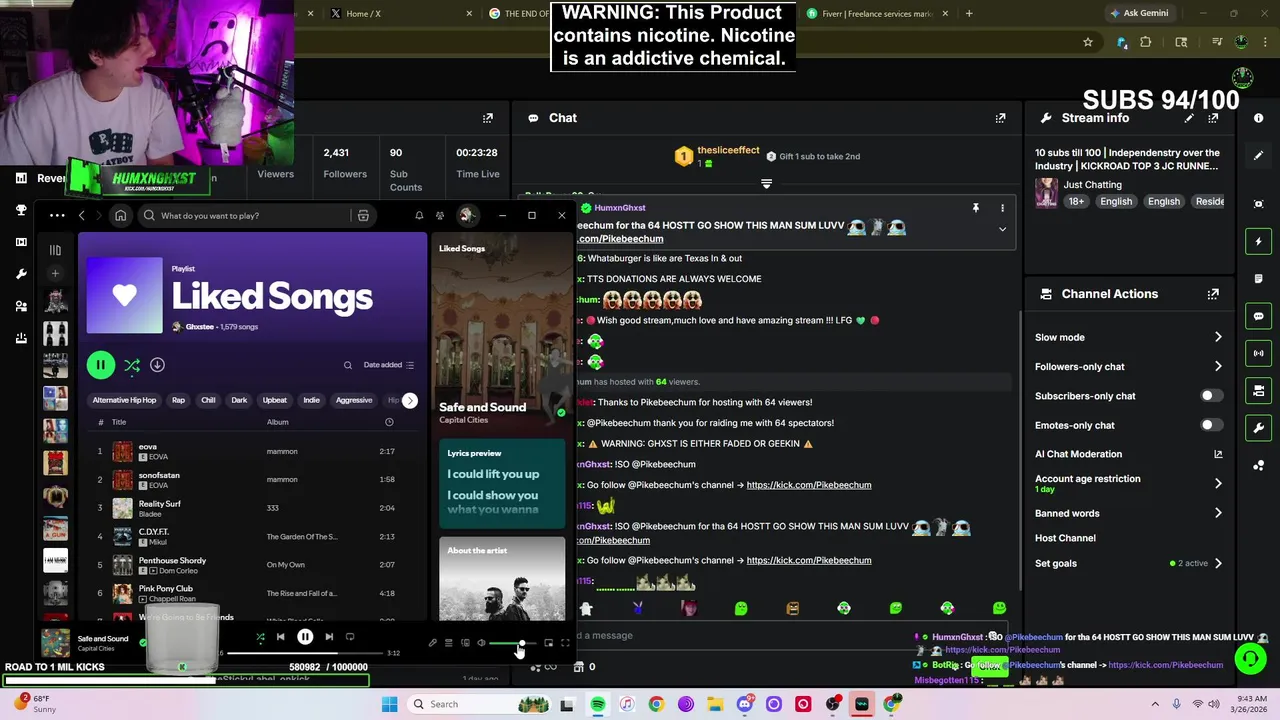Expand Slow mode settings
This screenshot has width=1280, height=720.
click(x=1128, y=337)
